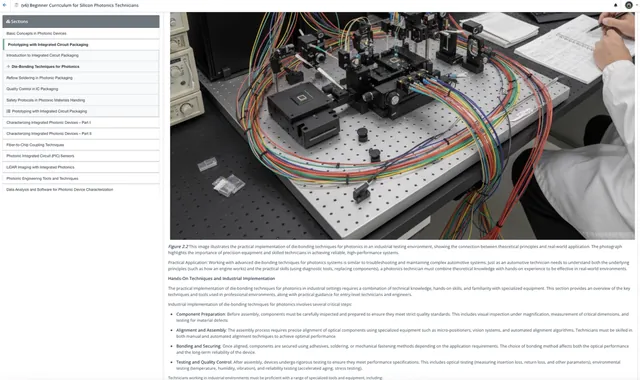640x380 pixels.
Task: Open Characterizing Integrated Photonic Devices – Part II
Action: coord(81,133)
